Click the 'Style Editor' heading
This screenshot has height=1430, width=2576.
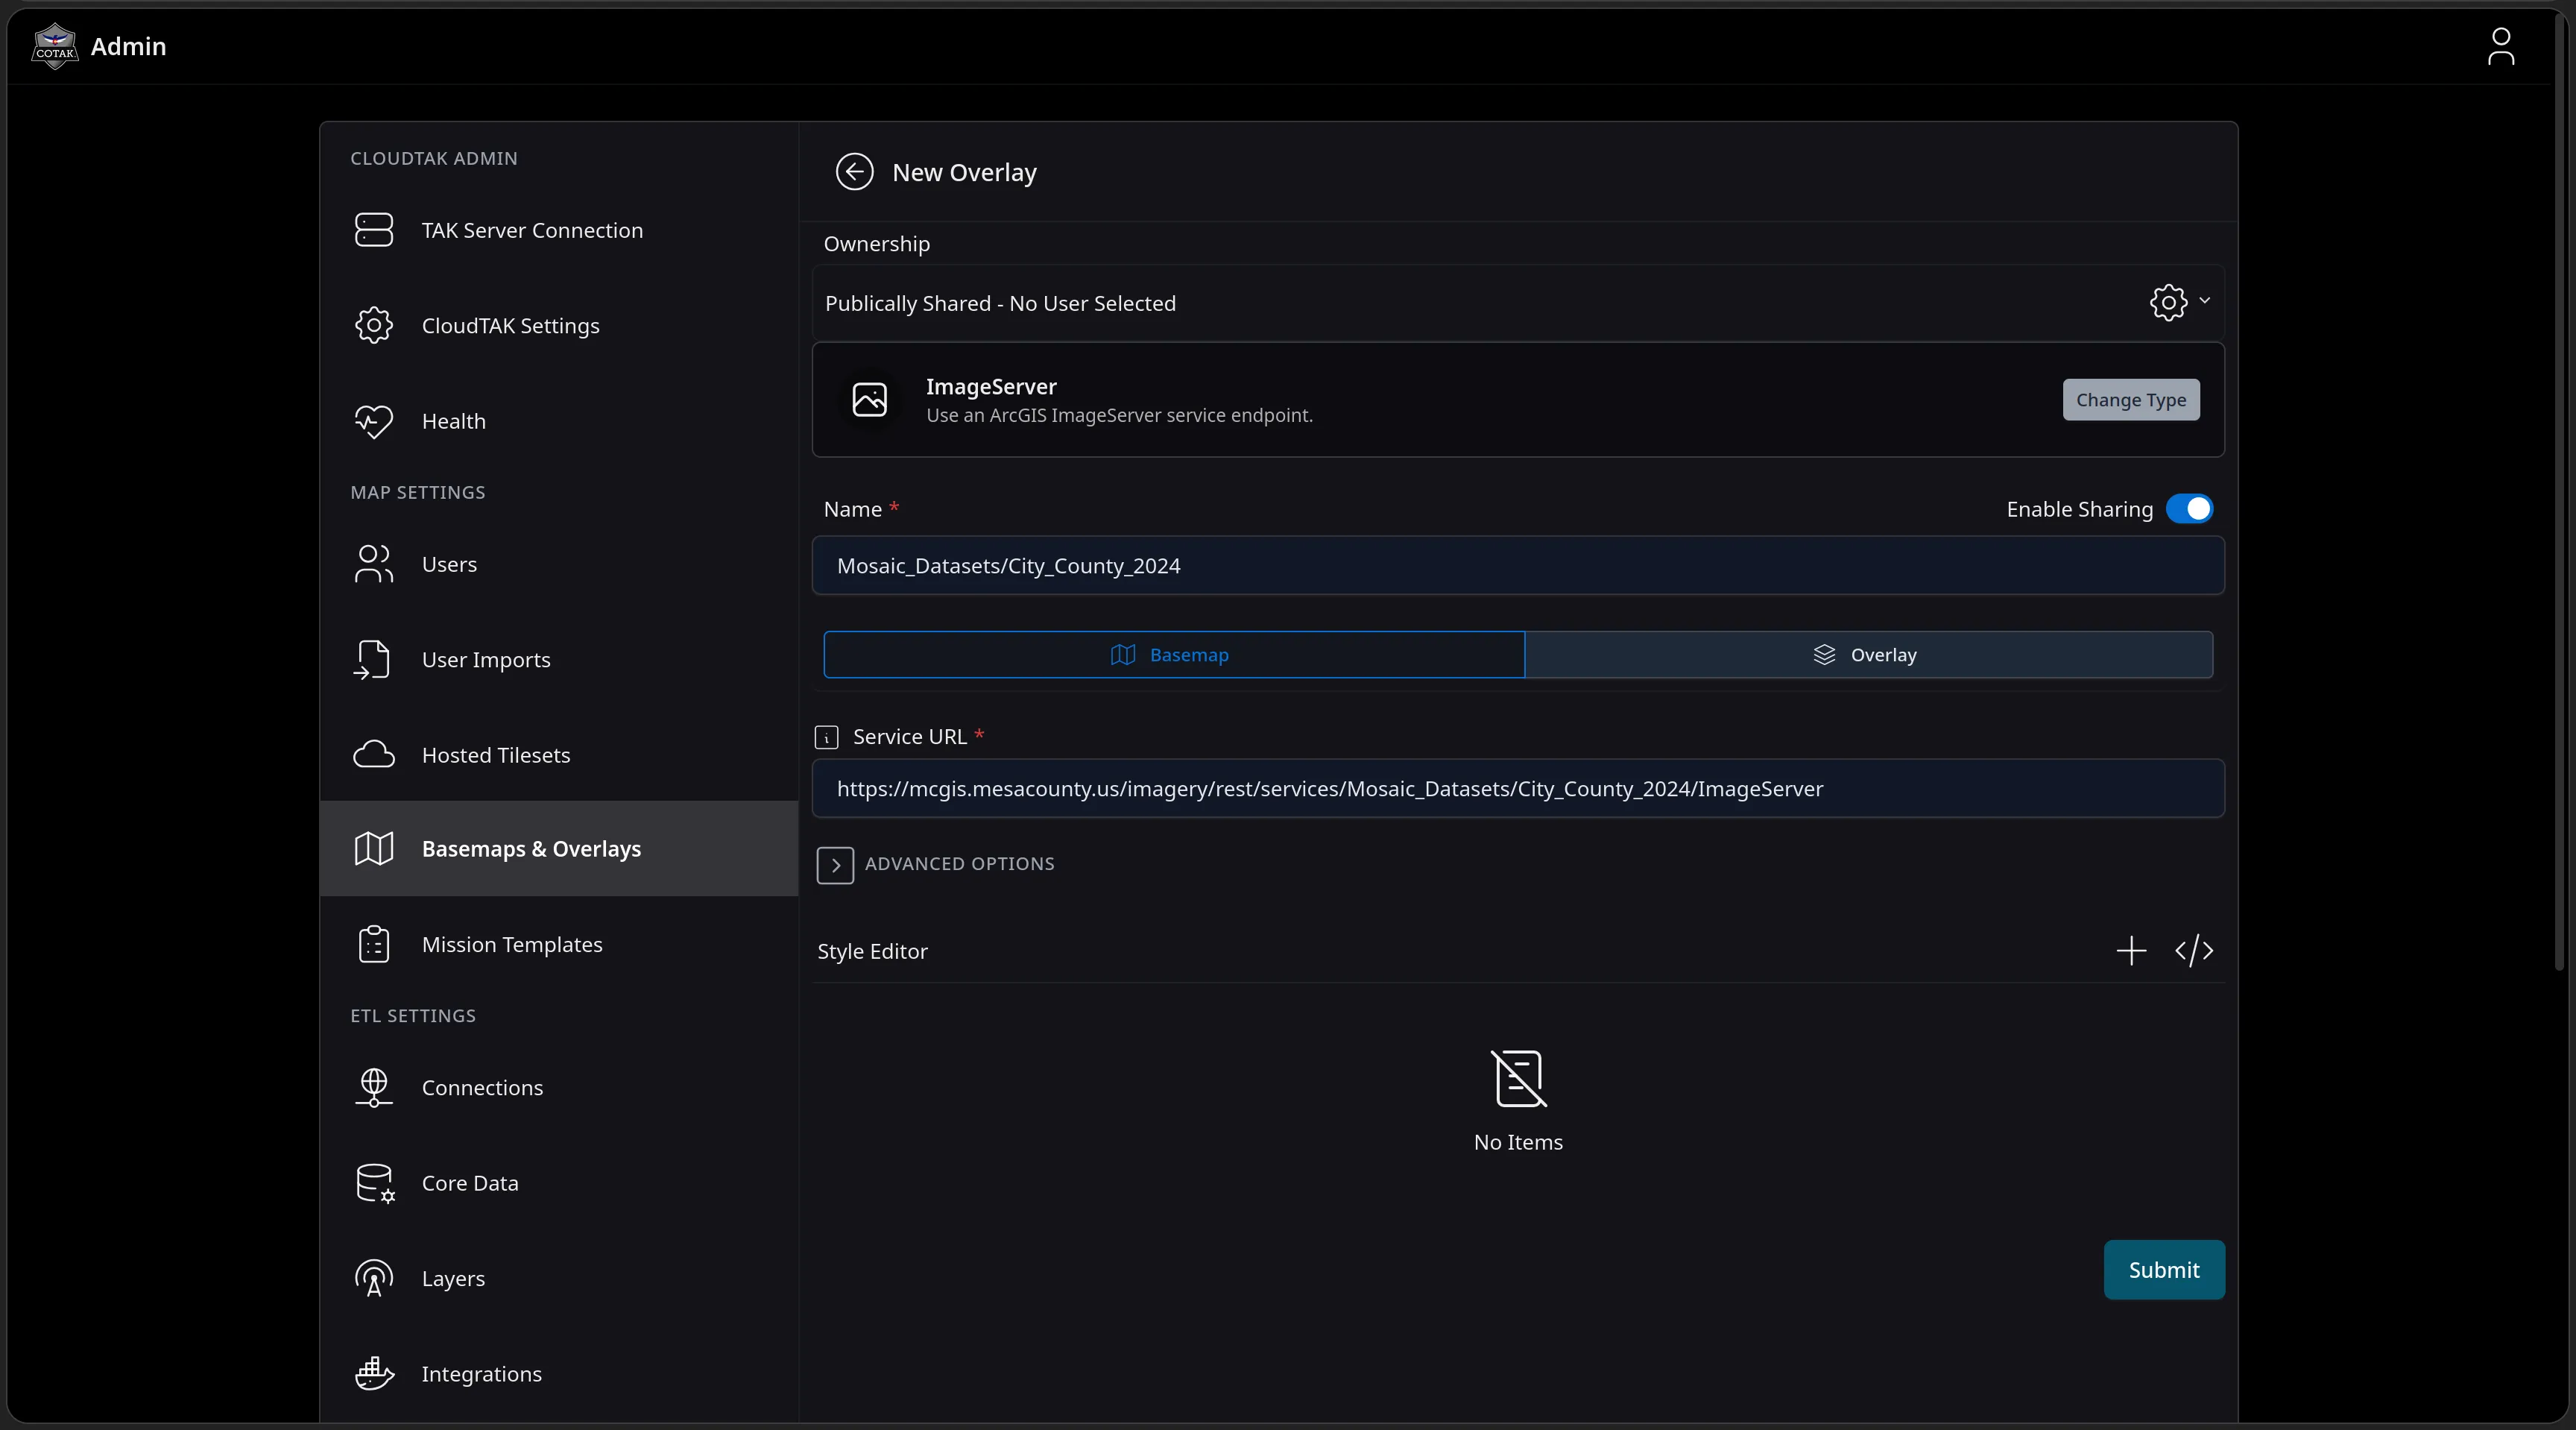(x=872, y=951)
